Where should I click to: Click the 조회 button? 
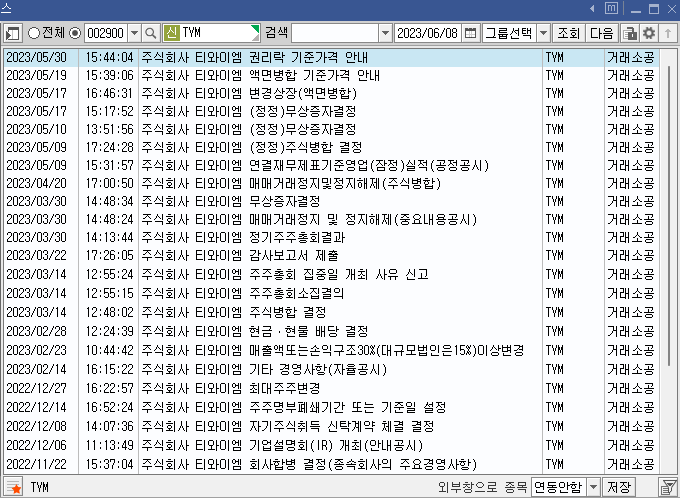(569, 33)
